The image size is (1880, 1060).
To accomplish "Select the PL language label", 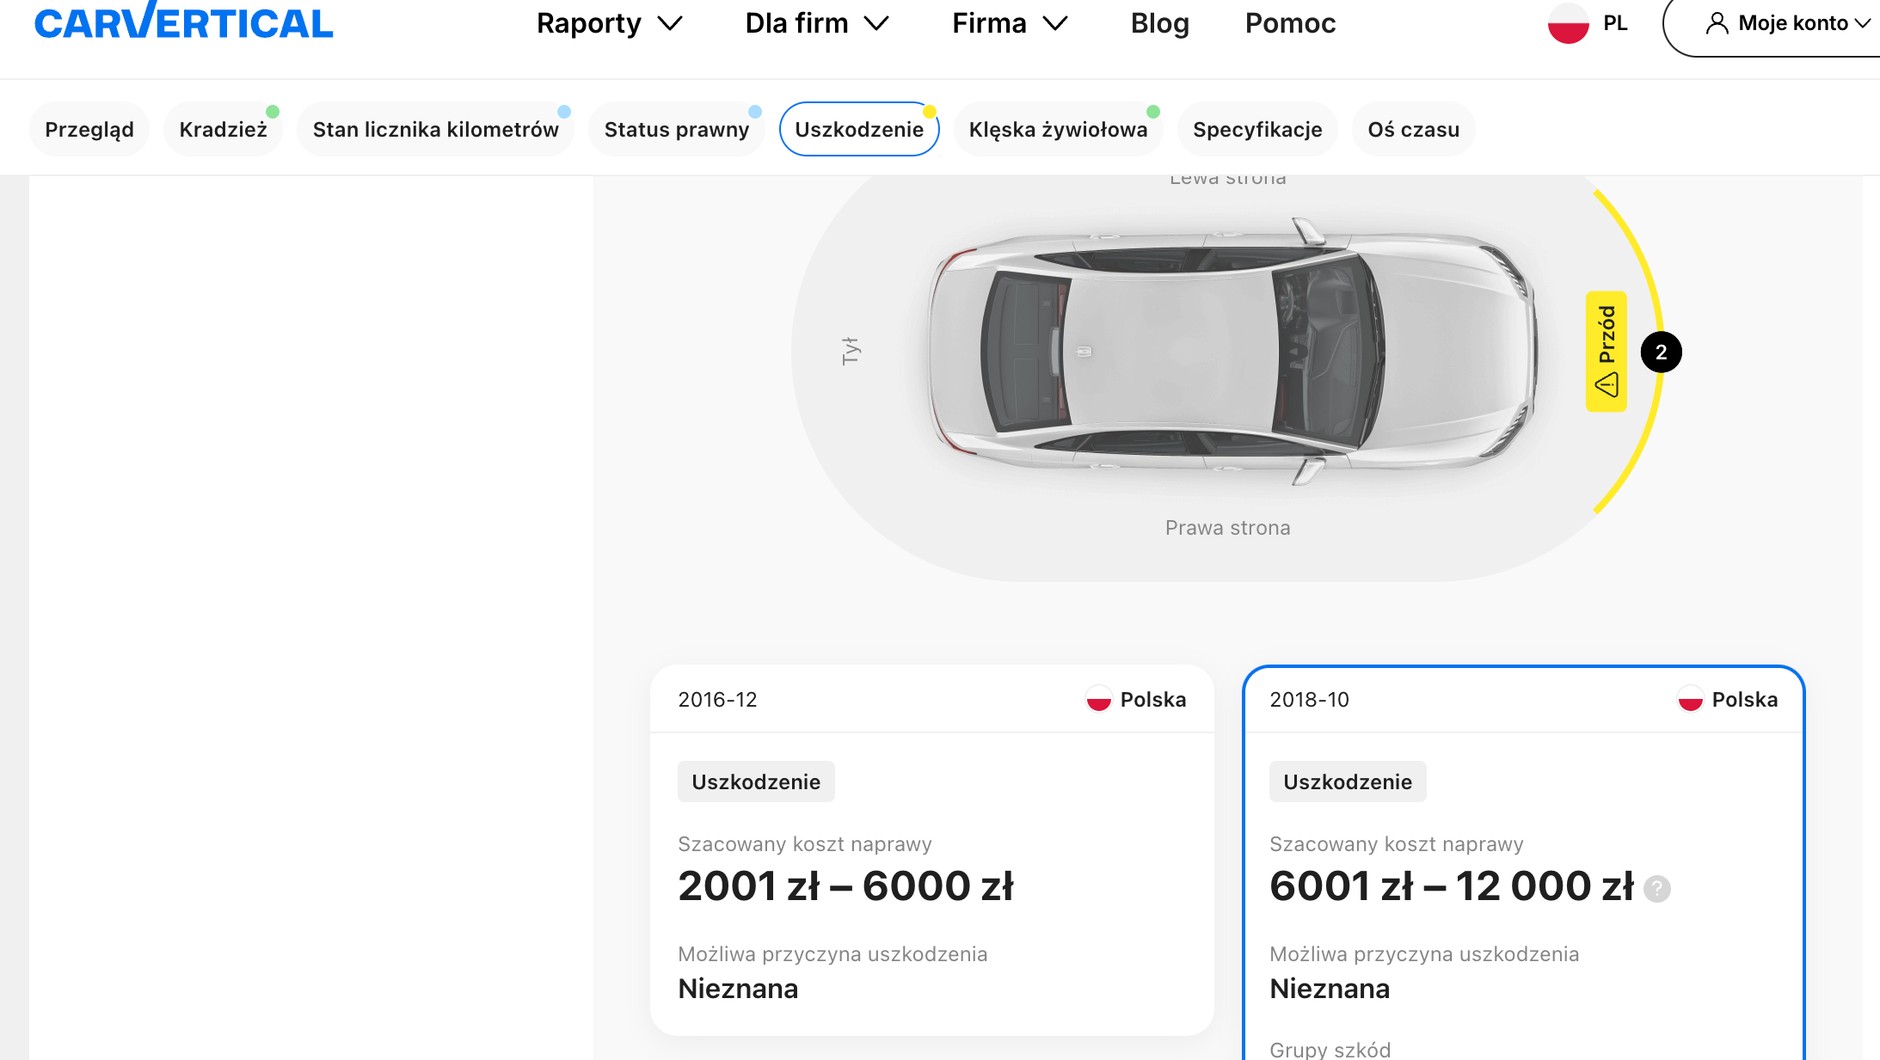I will click(x=1615, y=23).
